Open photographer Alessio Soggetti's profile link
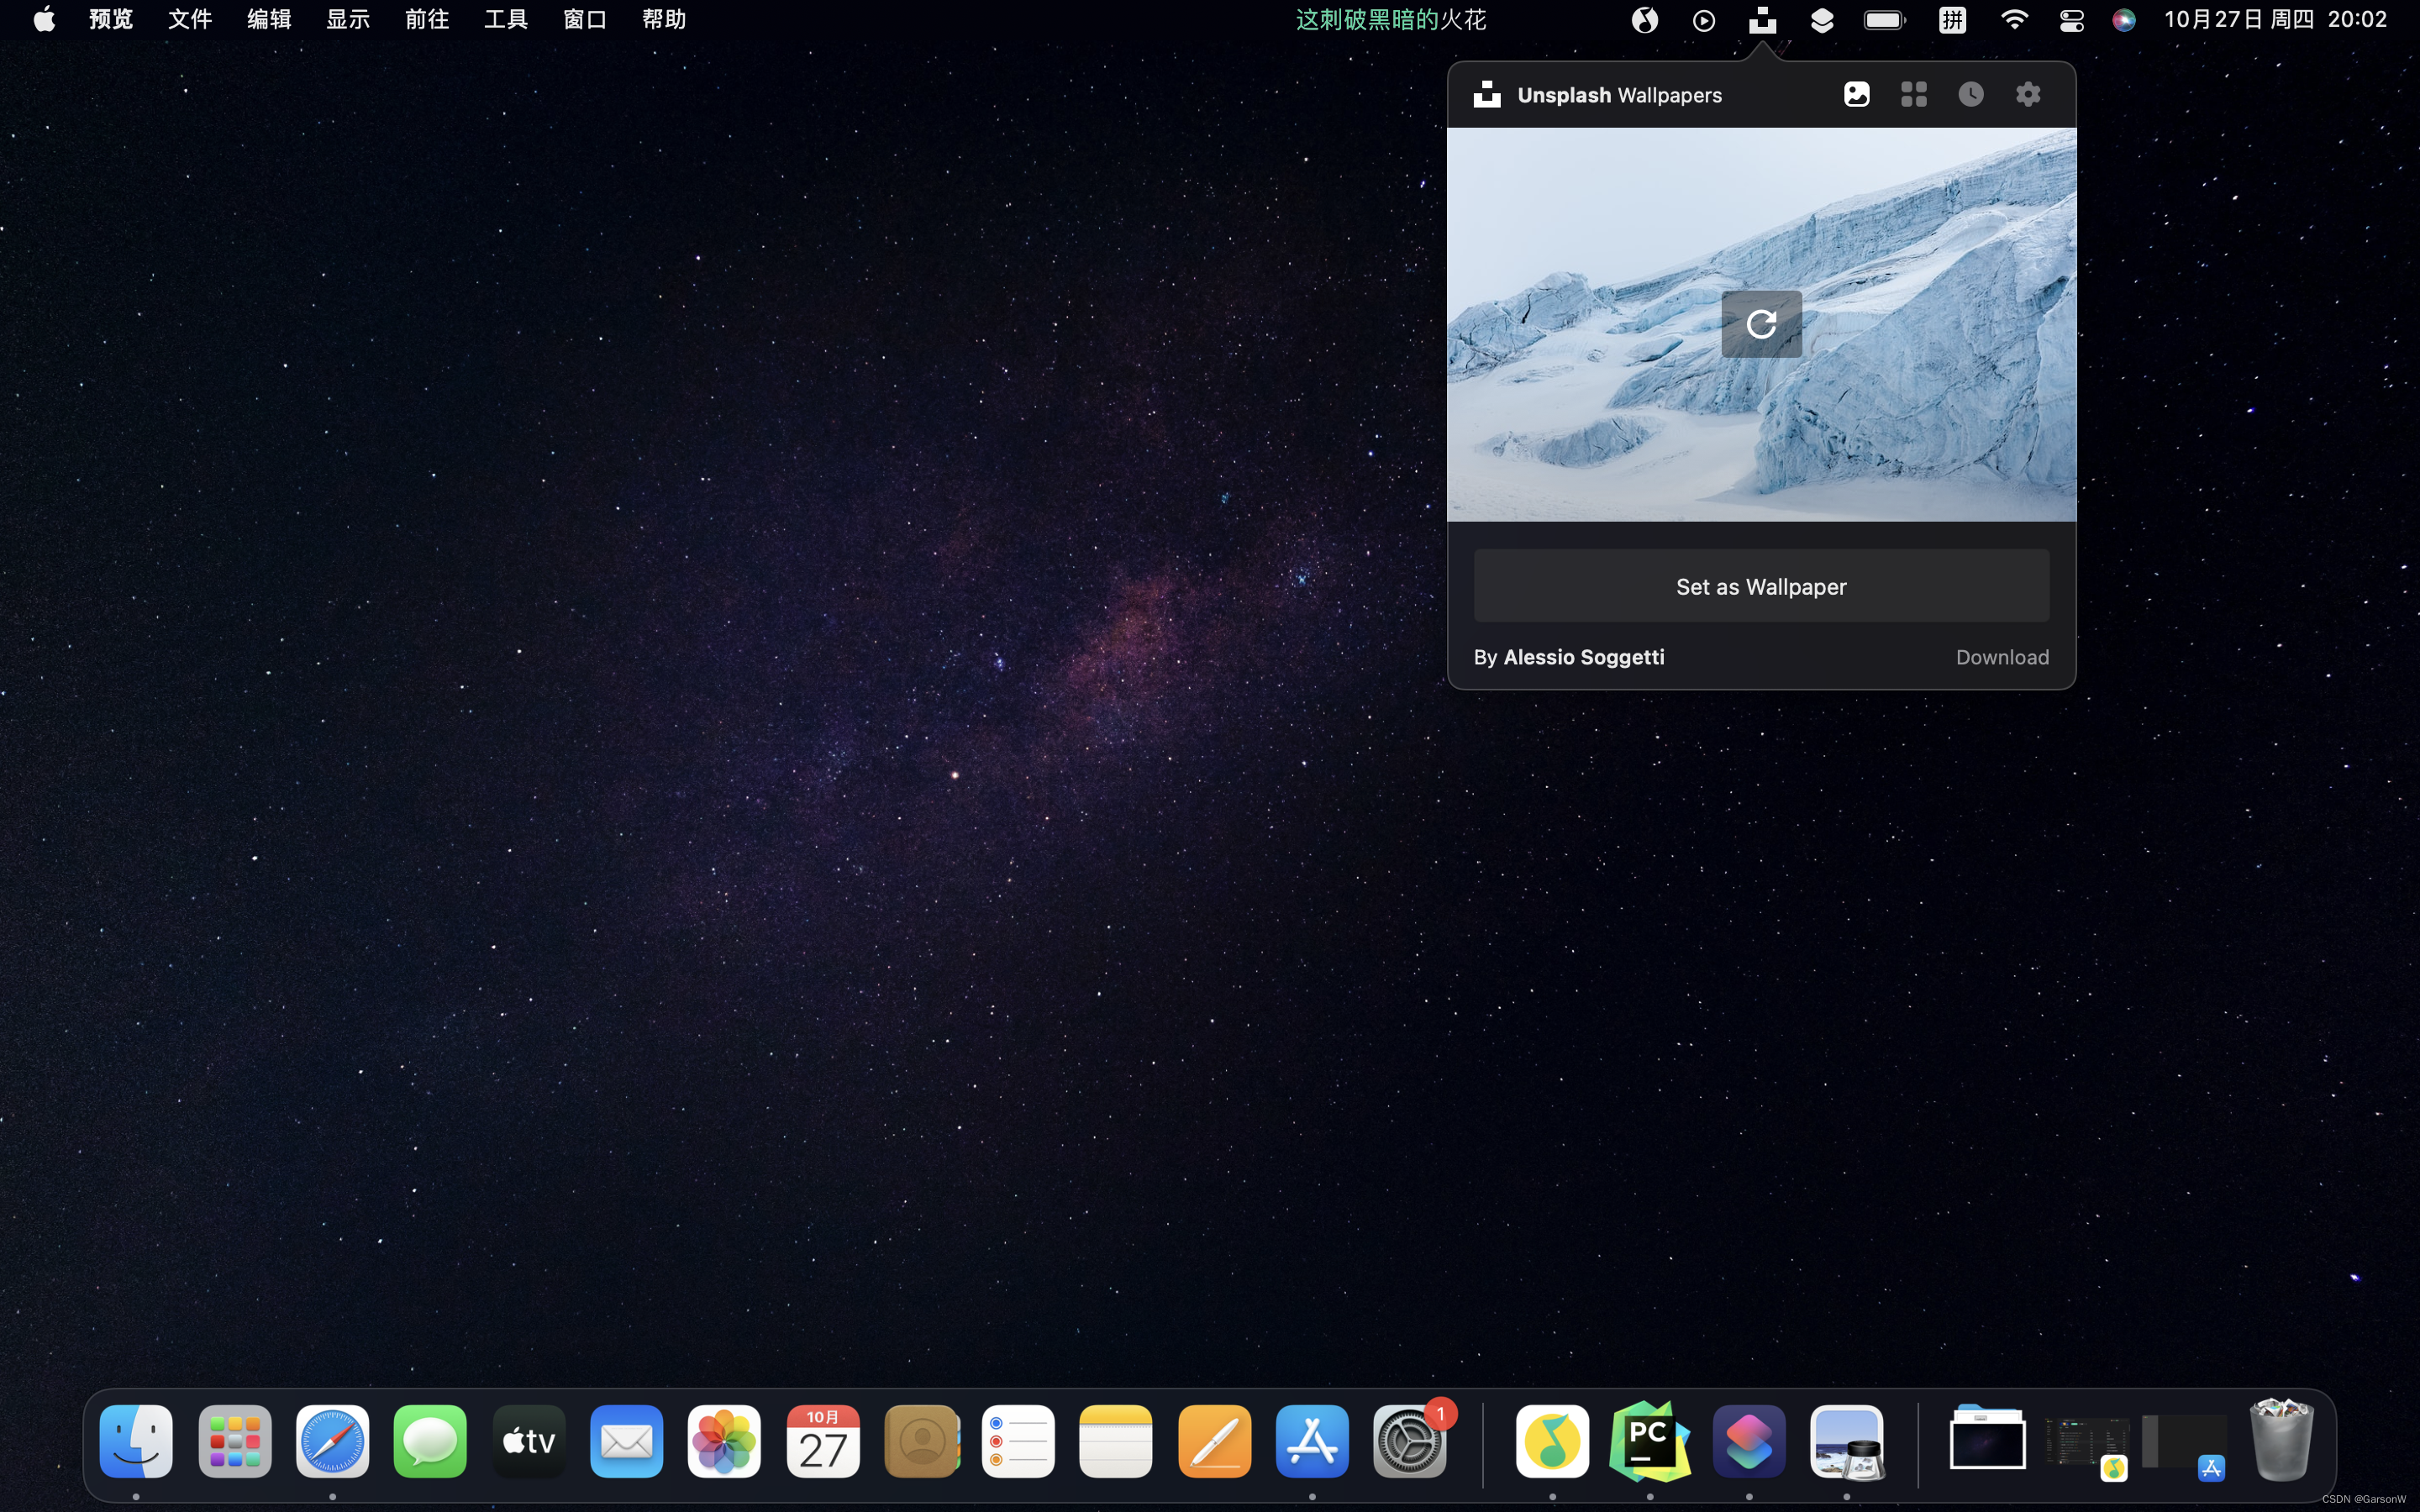The height and width of the screenshot is (1512, 2420). click(x=1583, y=657)
